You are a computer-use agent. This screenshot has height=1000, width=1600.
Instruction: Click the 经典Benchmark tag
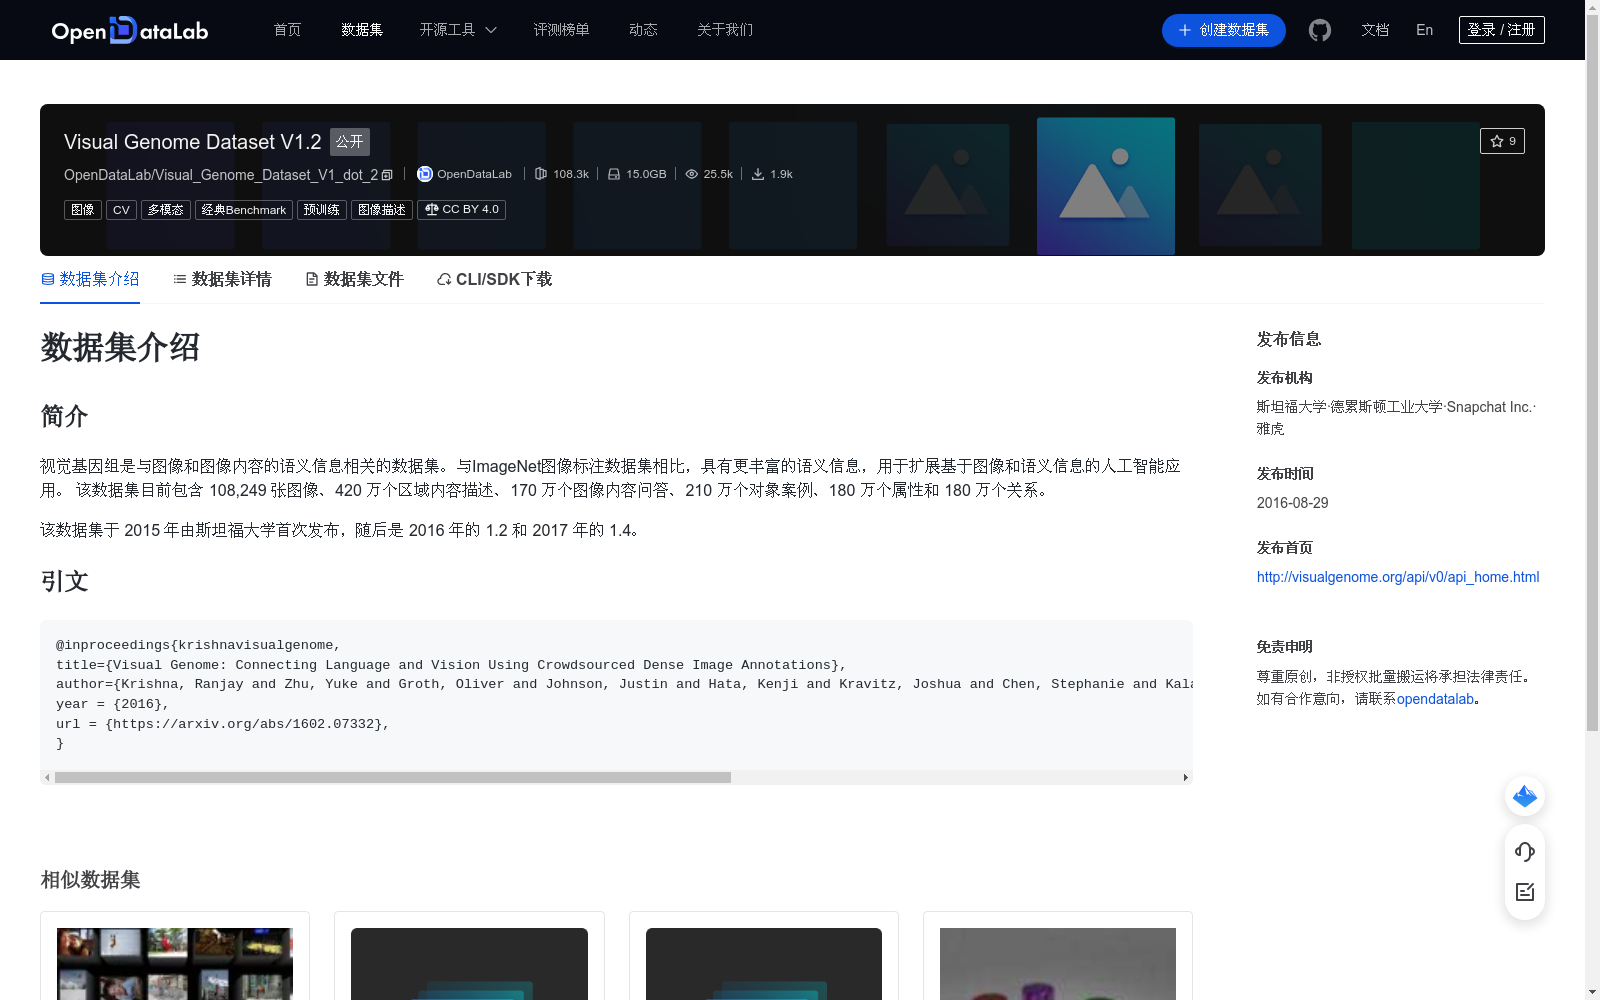[x=244, y=210]
